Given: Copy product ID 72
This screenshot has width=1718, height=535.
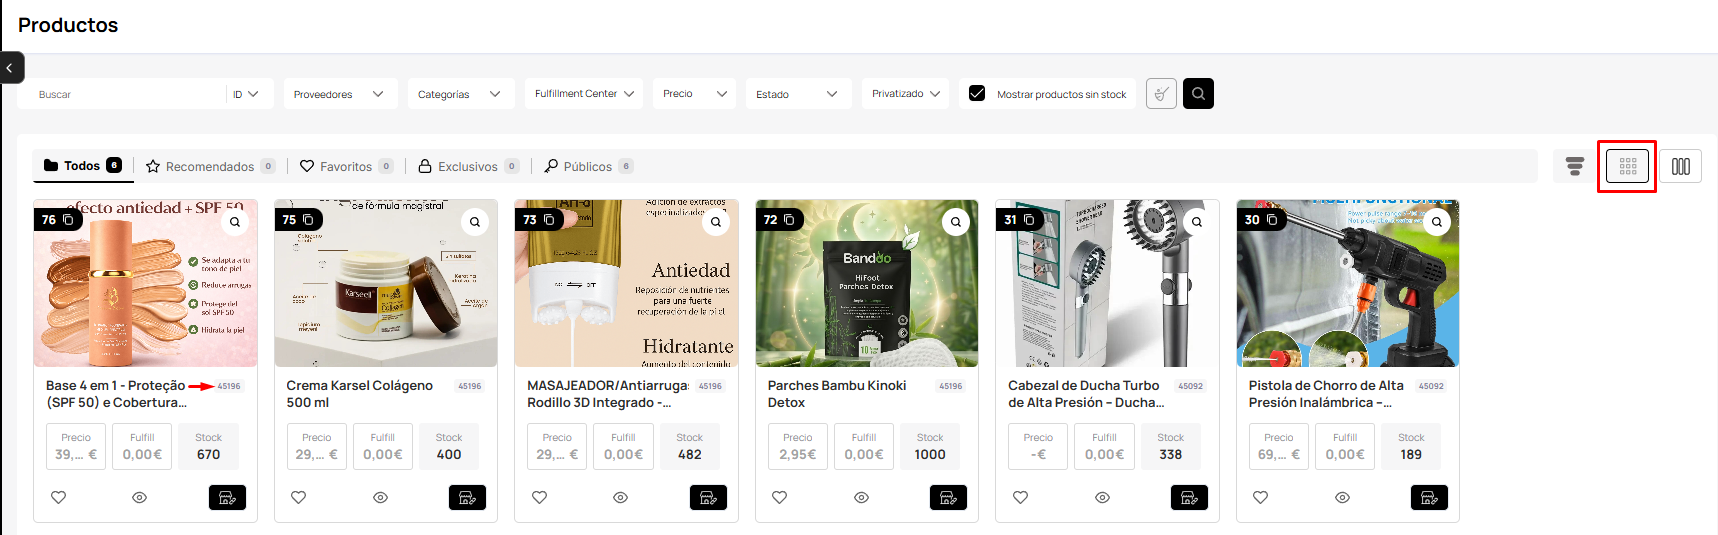Looking at the screenshot, I should click(x=790, y=219).
